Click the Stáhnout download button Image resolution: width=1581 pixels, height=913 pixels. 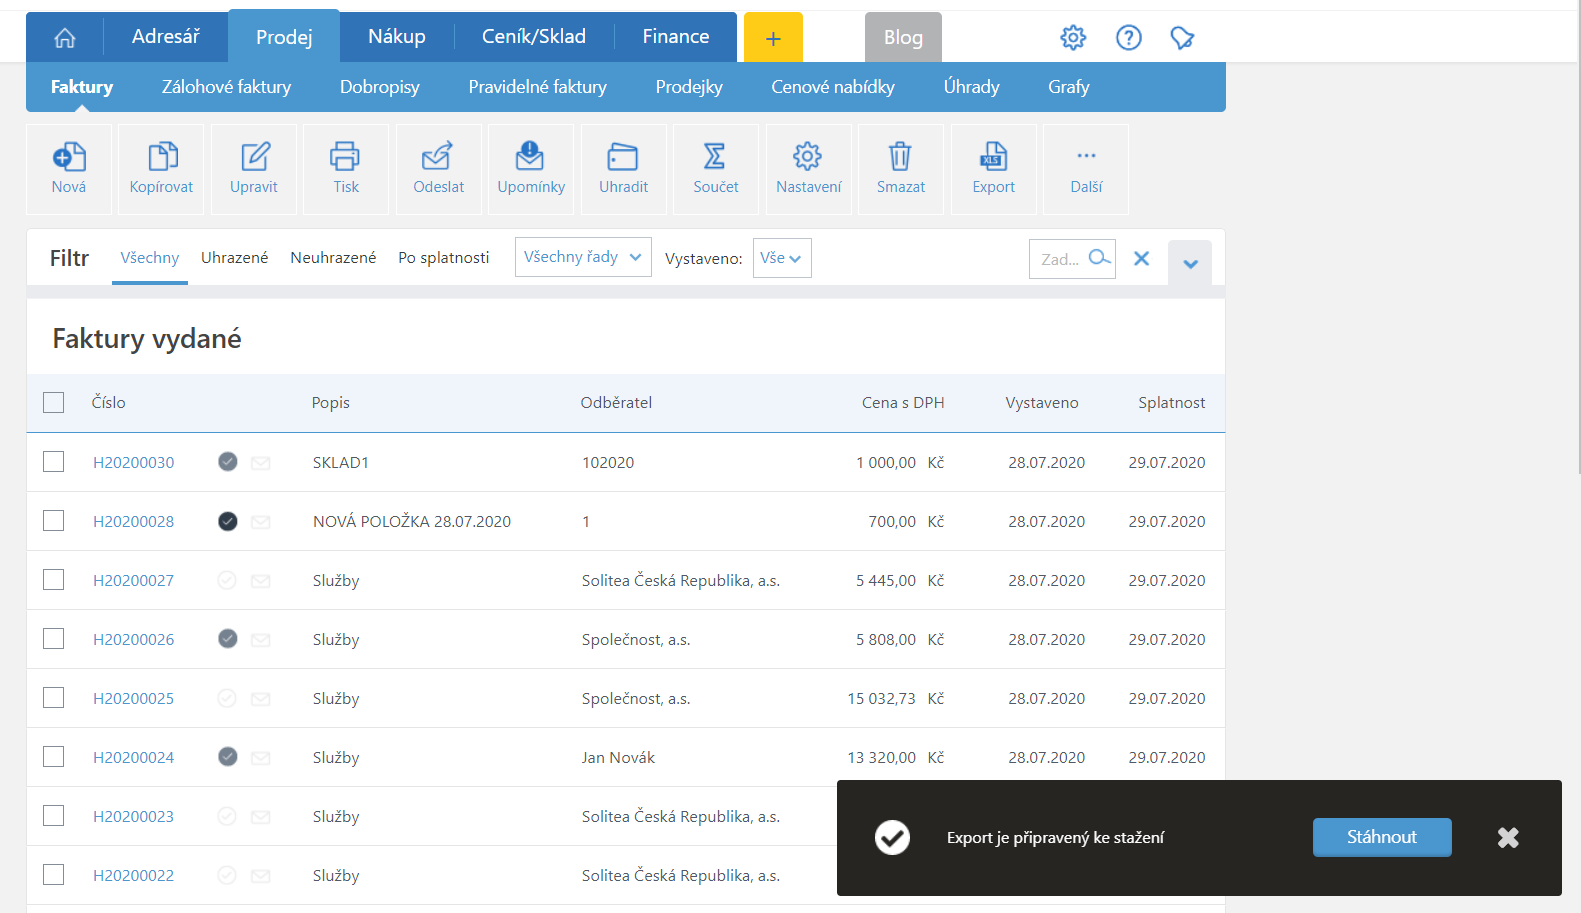[1382, 837]
